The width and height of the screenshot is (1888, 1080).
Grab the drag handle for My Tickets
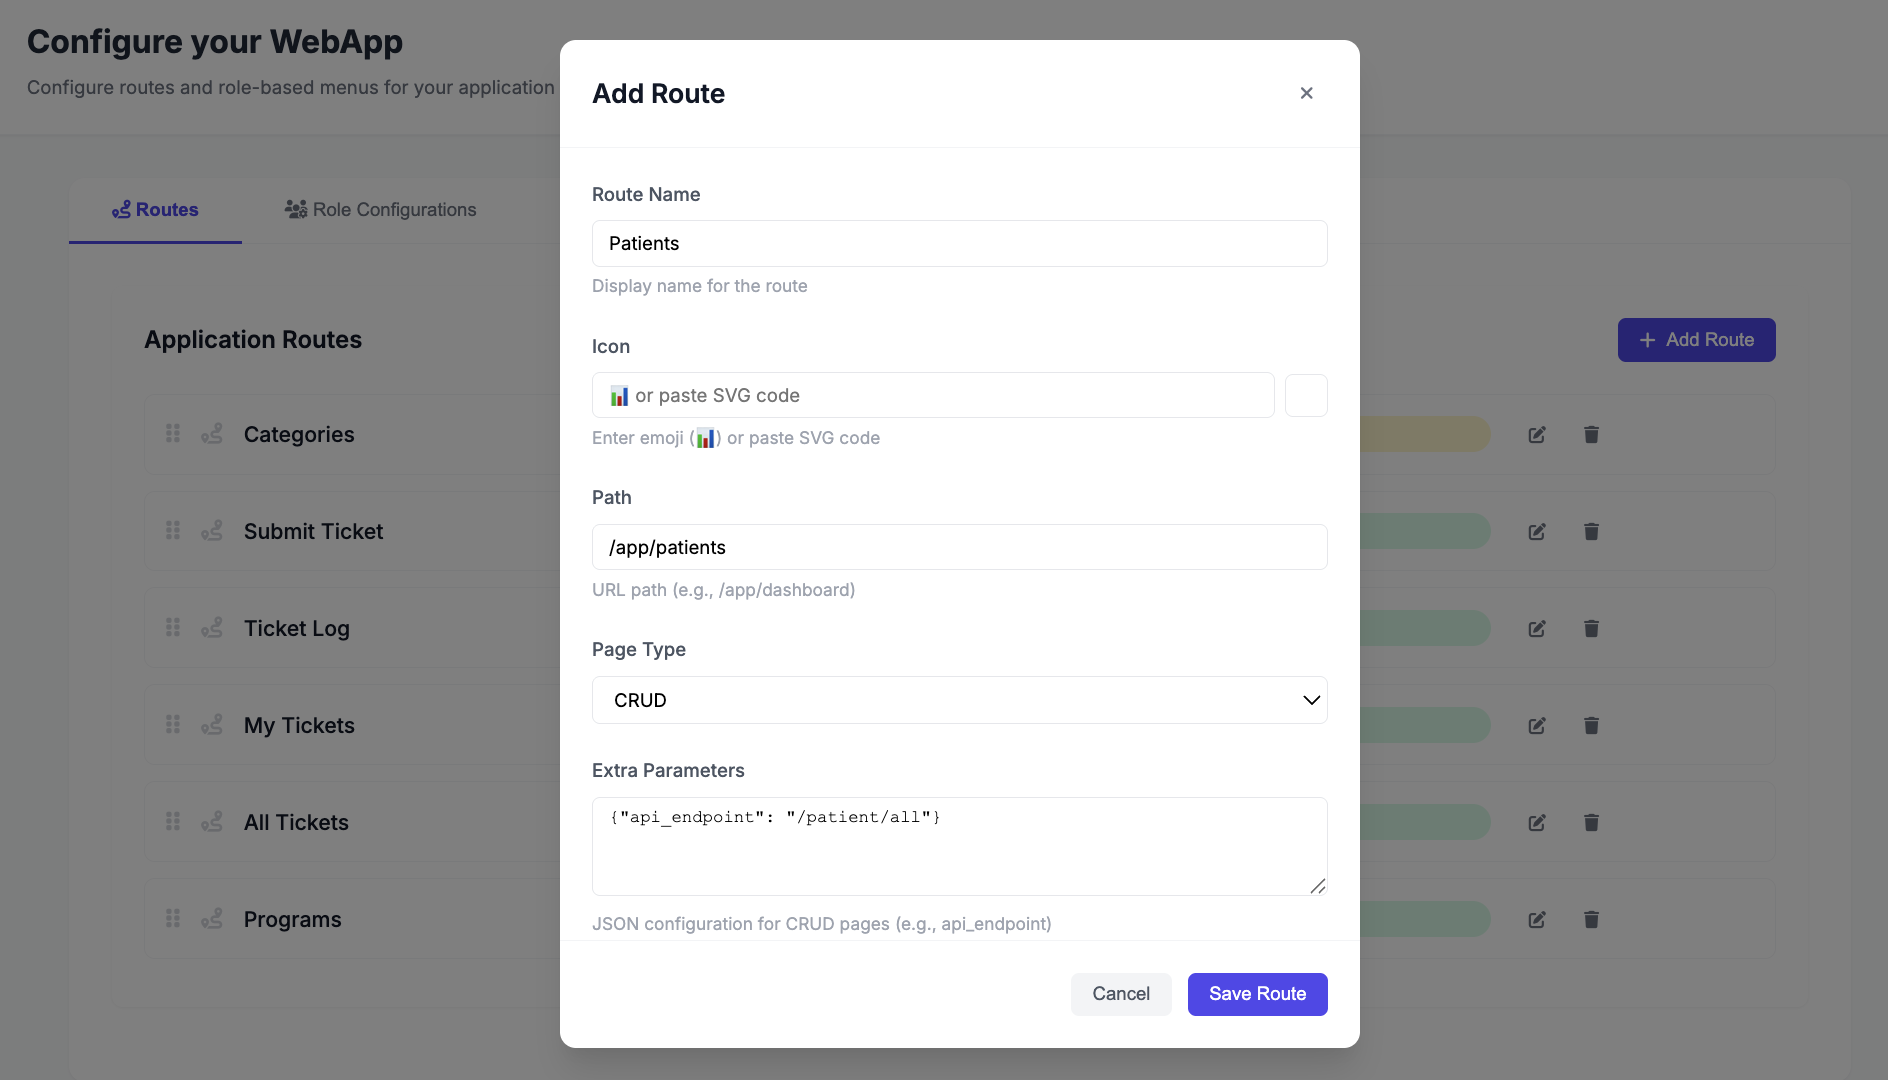[173, 725]
